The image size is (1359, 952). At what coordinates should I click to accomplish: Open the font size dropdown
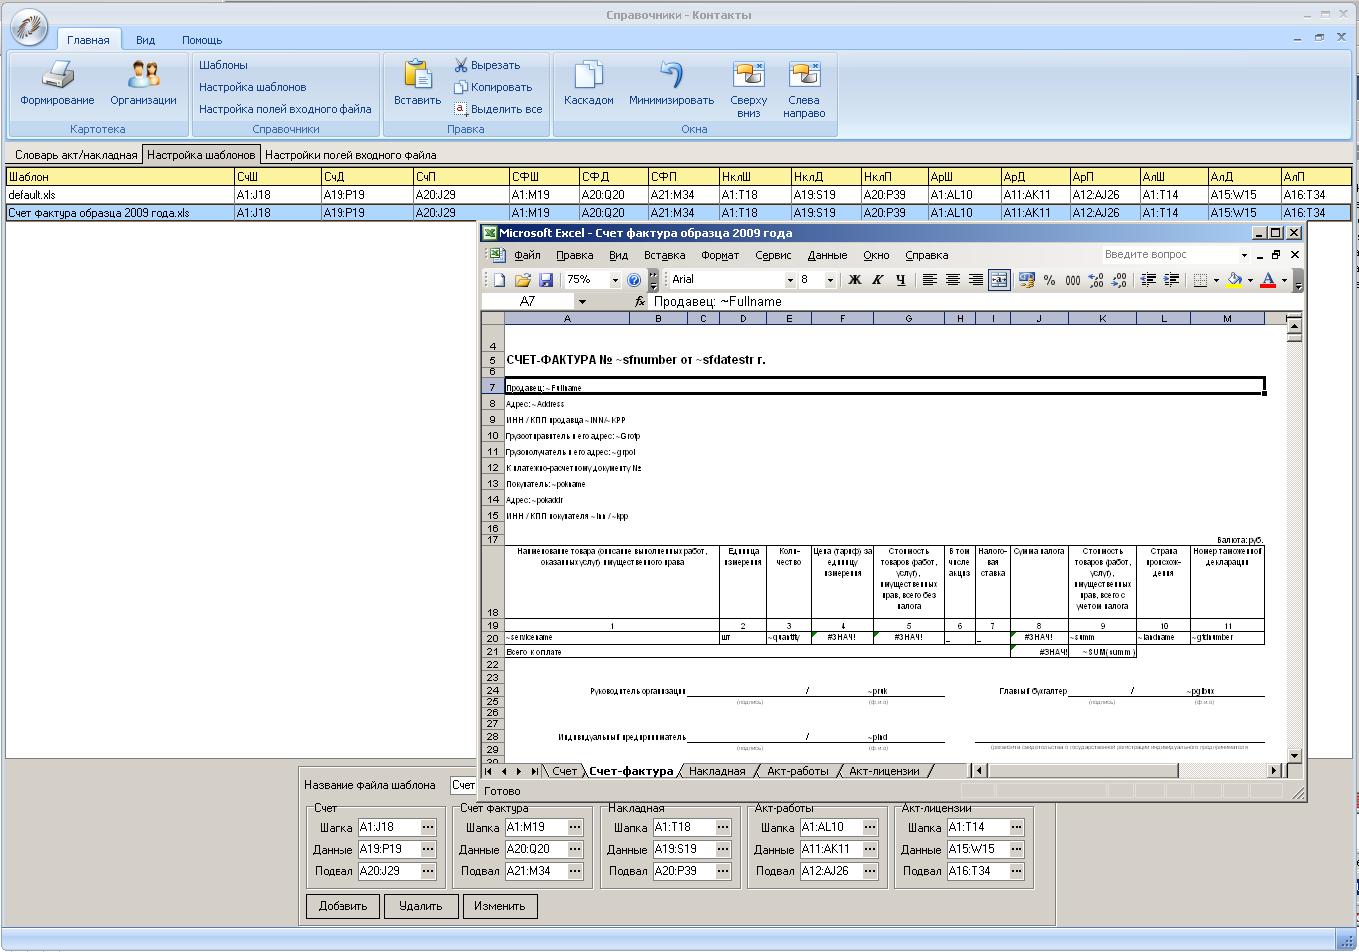click(829, 280)
